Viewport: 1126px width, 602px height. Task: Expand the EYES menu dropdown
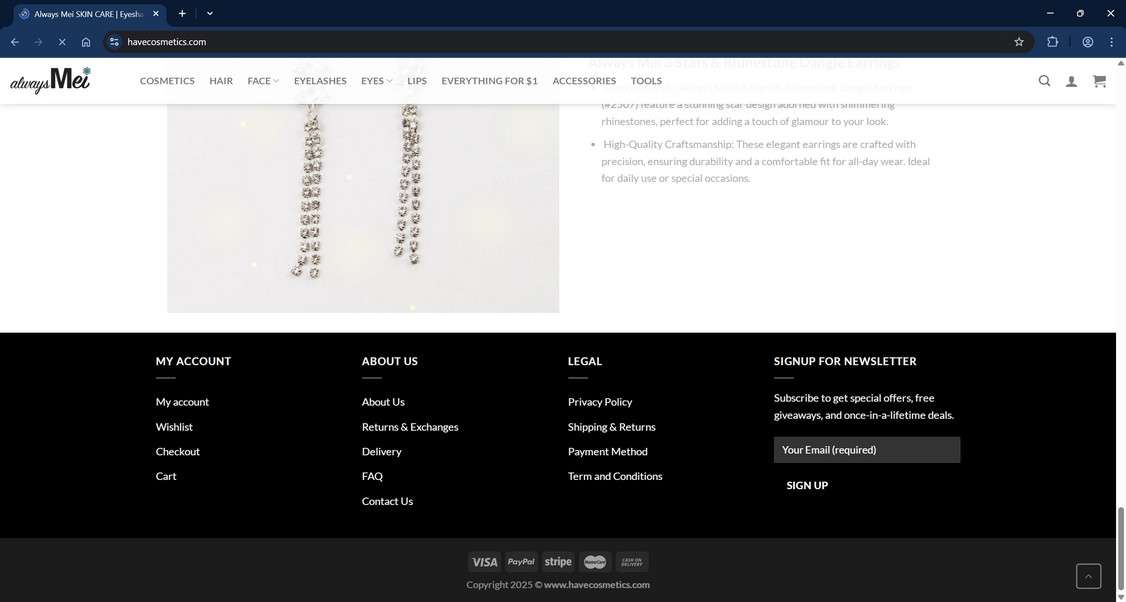tap(376, 80)
